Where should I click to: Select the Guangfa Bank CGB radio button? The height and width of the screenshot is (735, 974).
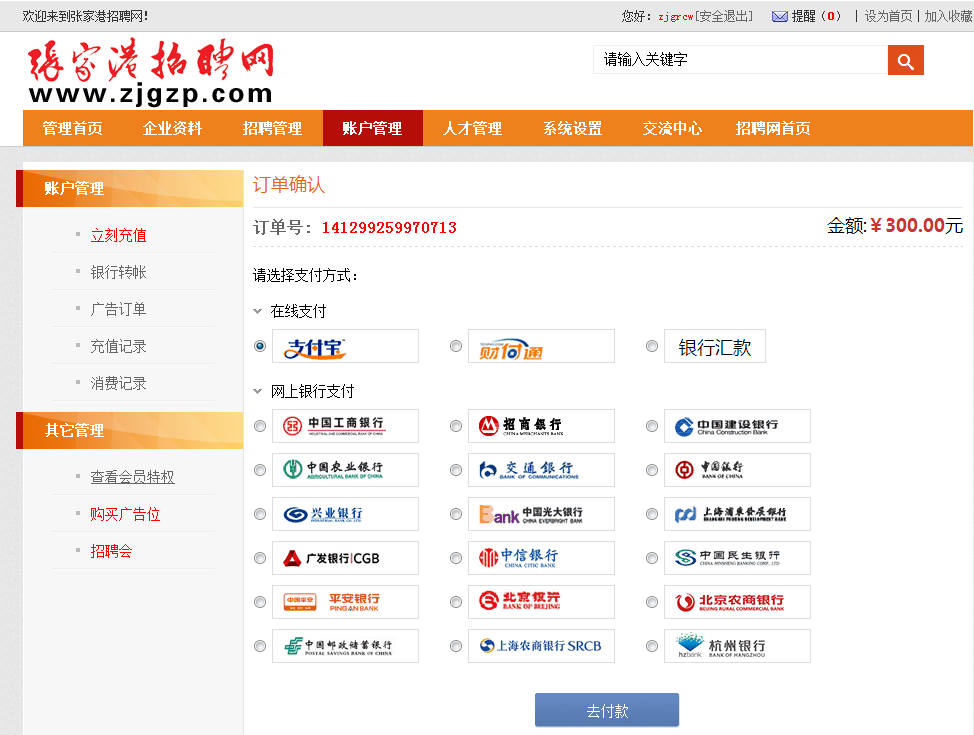tap(260, 558)
